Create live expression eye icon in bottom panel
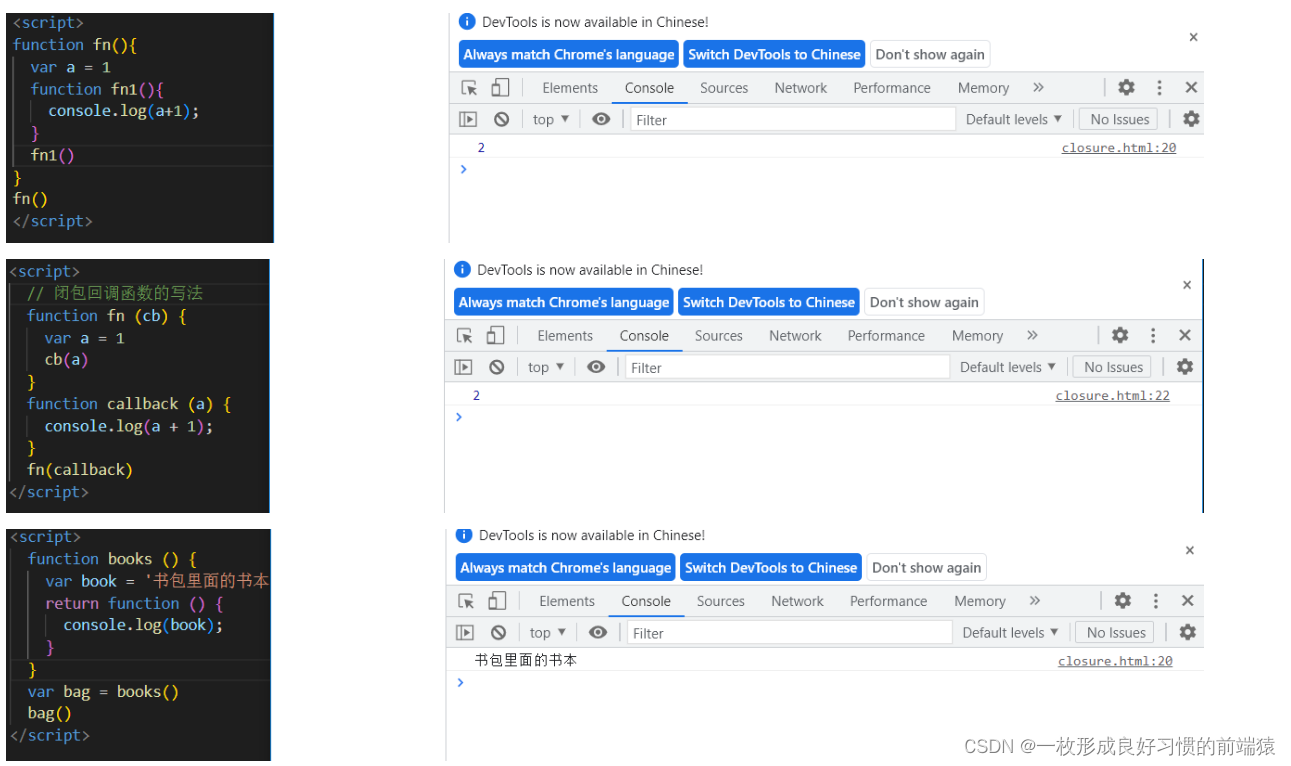 click(598, 632)
